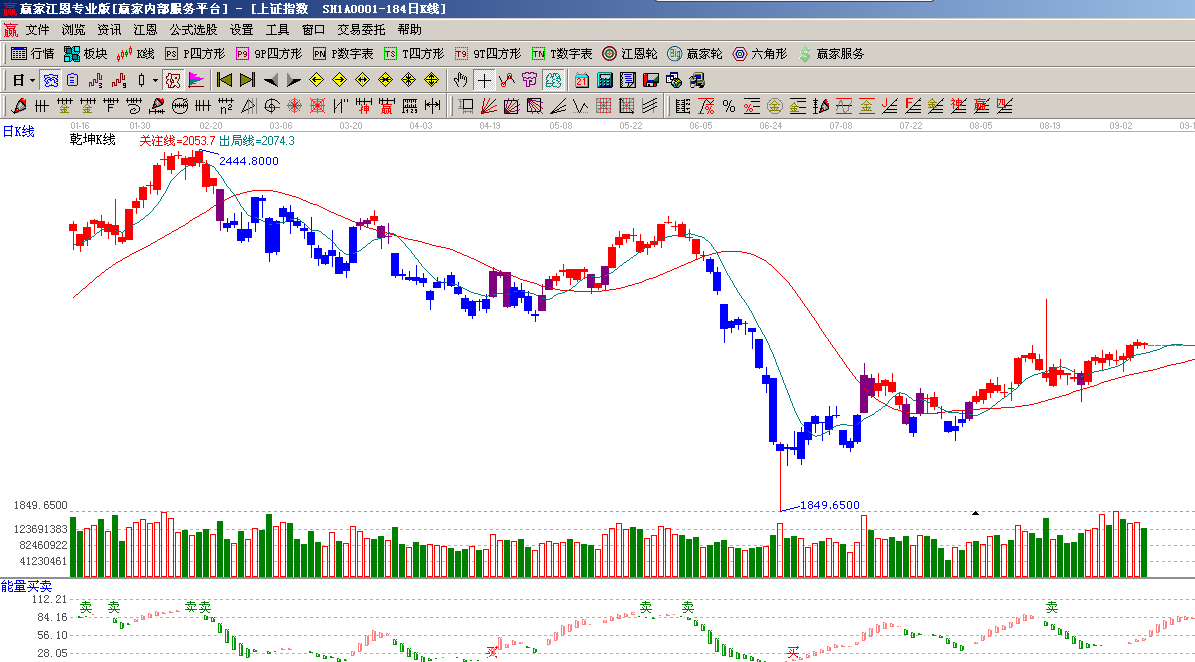The width and height of the screenshot is (1195, 662).
Task: Toggle the pressed red chart-pattern button
Action: tap(173, 80)
